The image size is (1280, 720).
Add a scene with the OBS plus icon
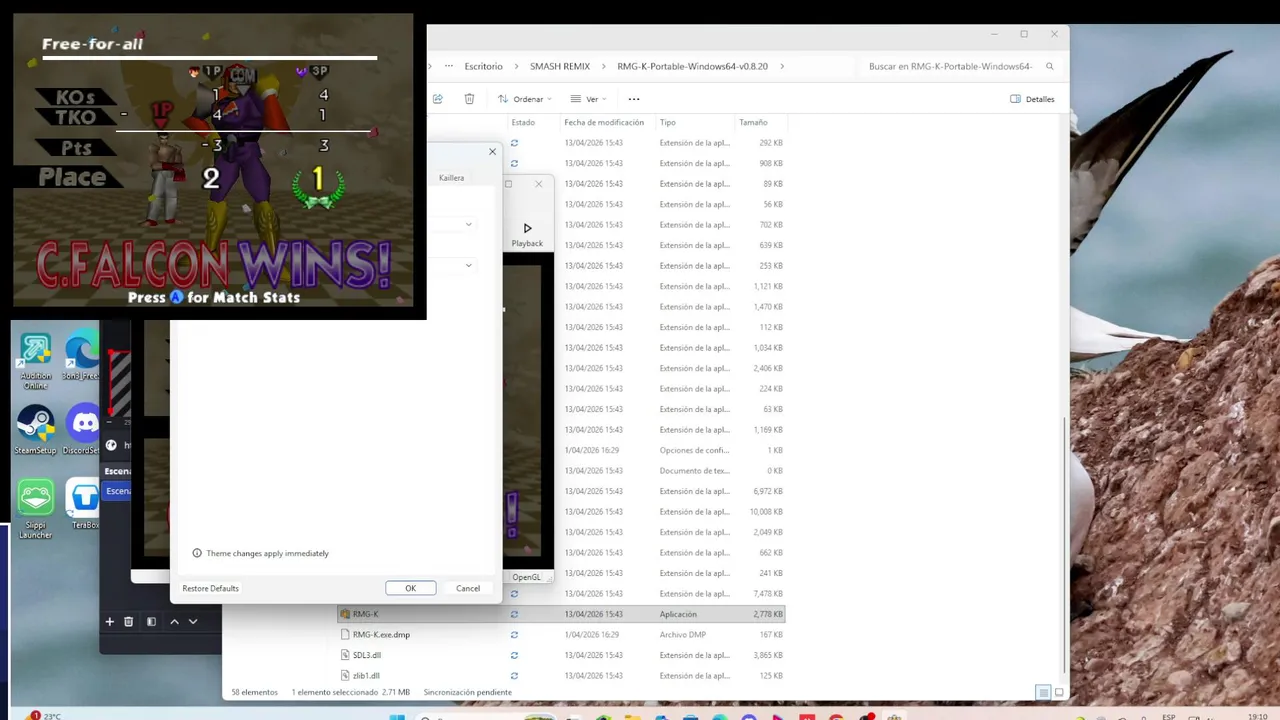coord(110,621)
